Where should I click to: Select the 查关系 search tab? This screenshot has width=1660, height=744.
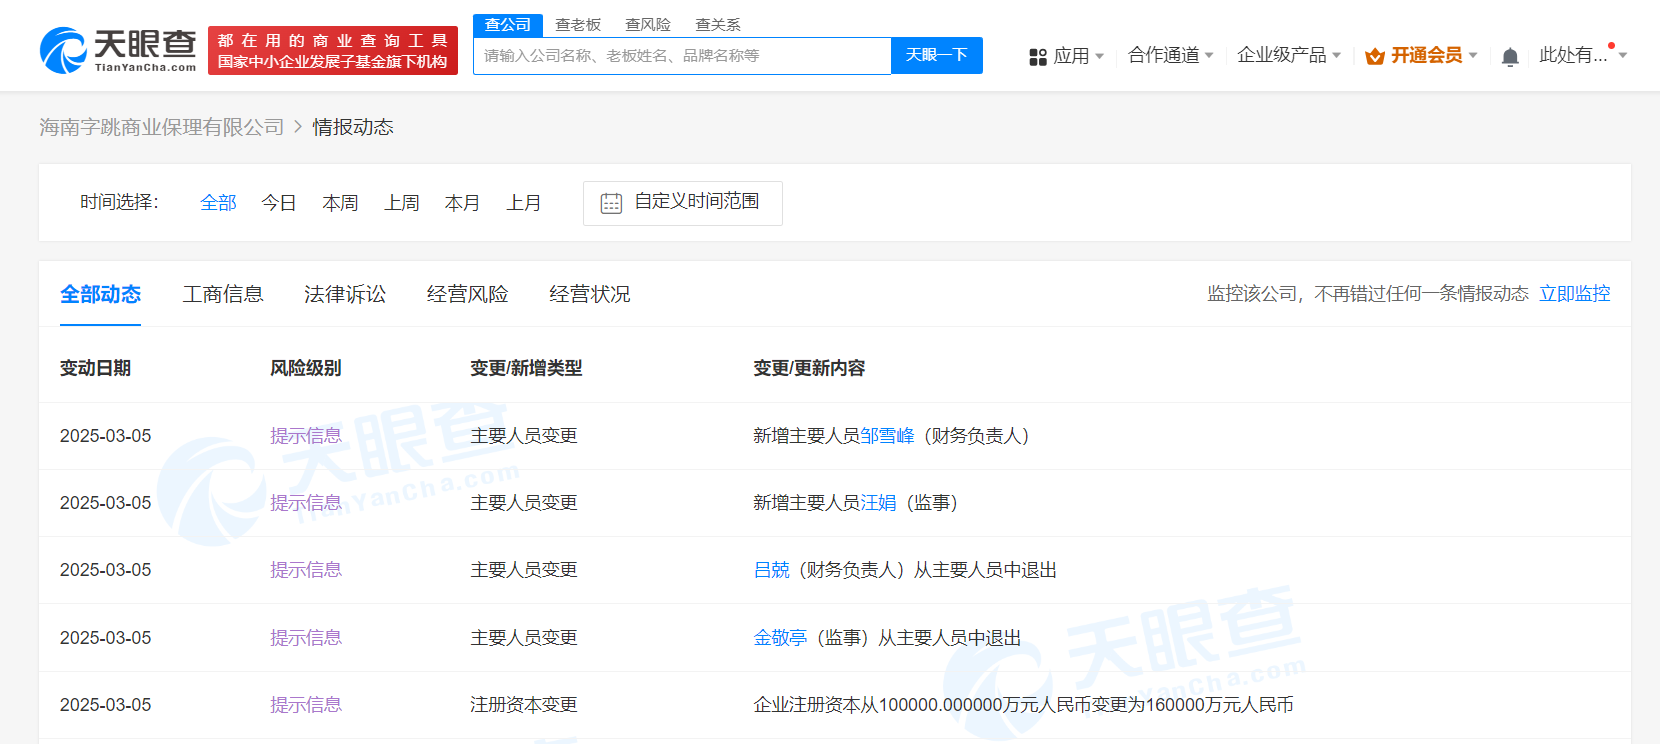pyautogui.click(x=718, y=25)
